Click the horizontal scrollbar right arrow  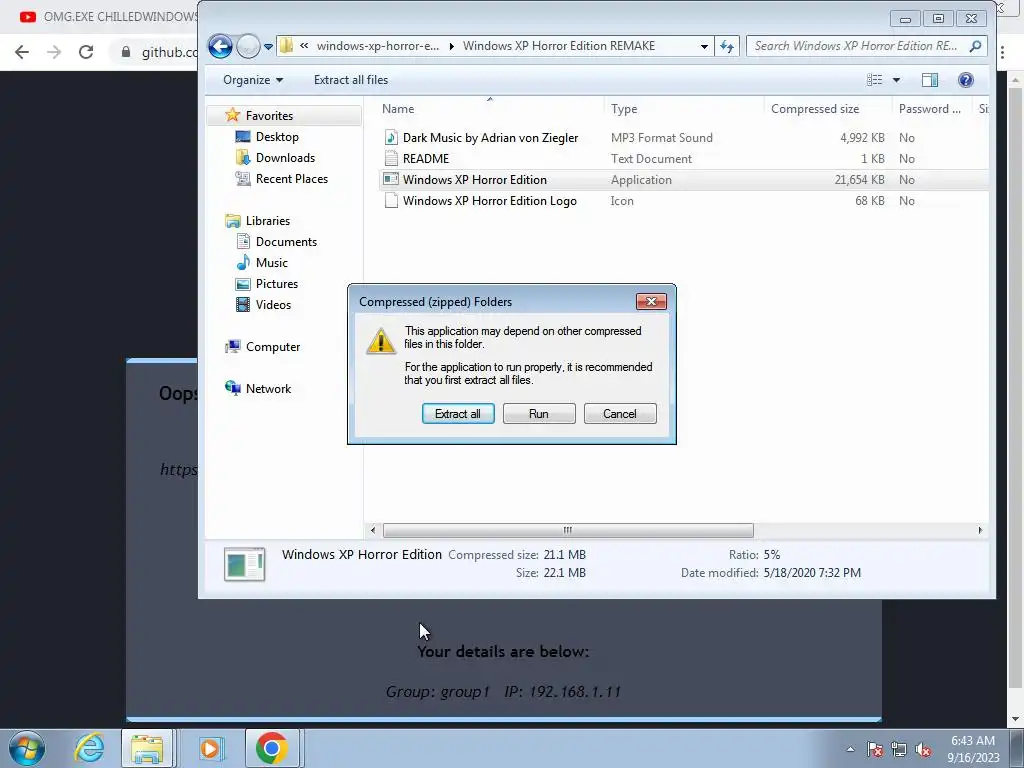[x=980, y=530]
